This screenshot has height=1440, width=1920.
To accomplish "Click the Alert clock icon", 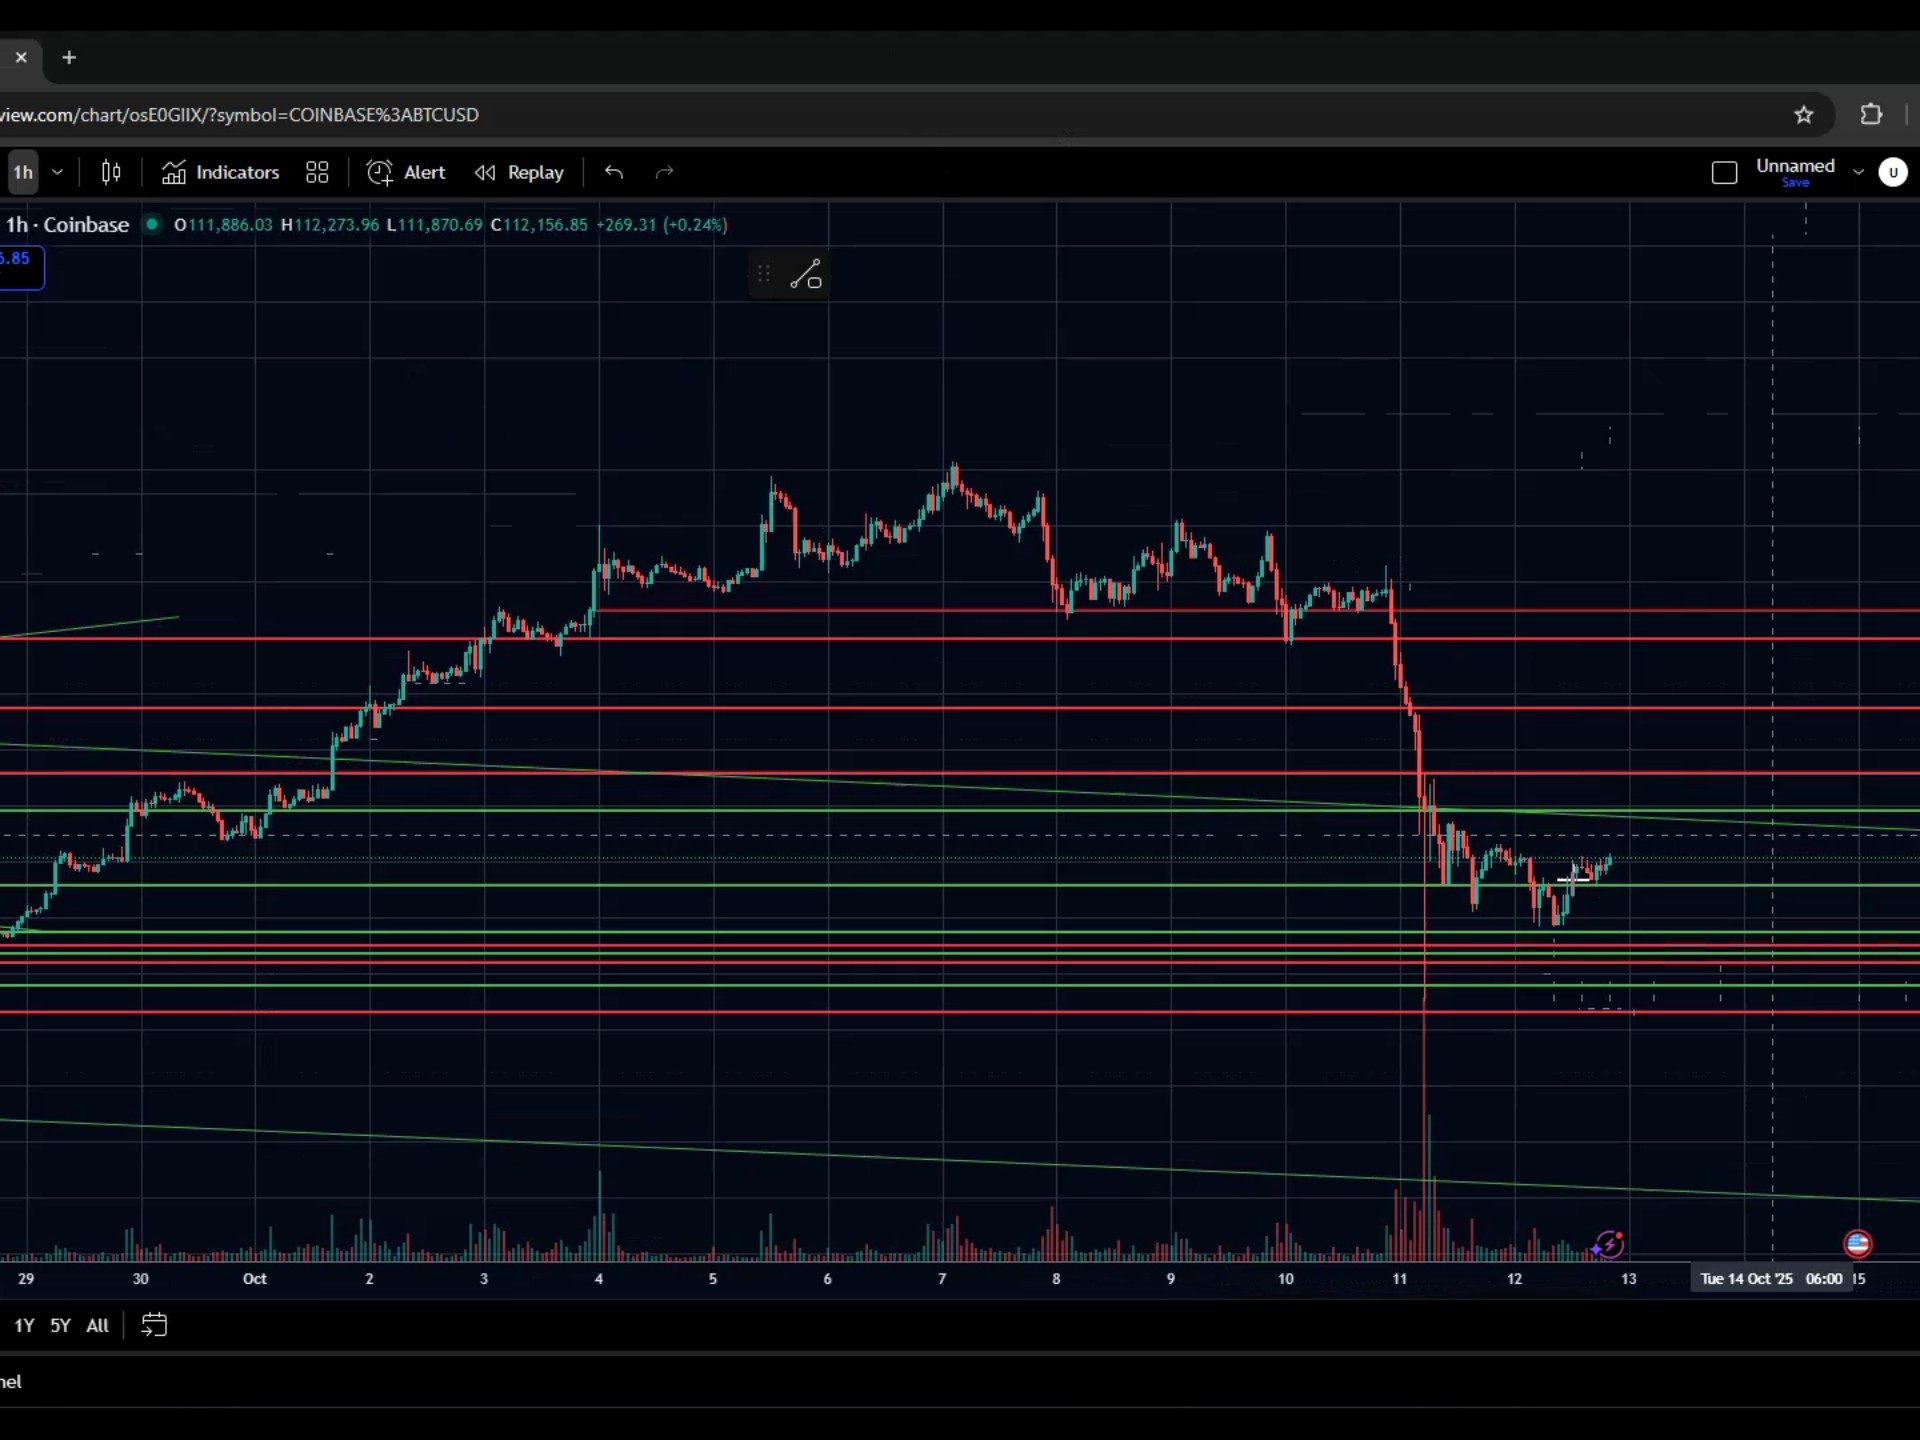I will coord(381,172).
